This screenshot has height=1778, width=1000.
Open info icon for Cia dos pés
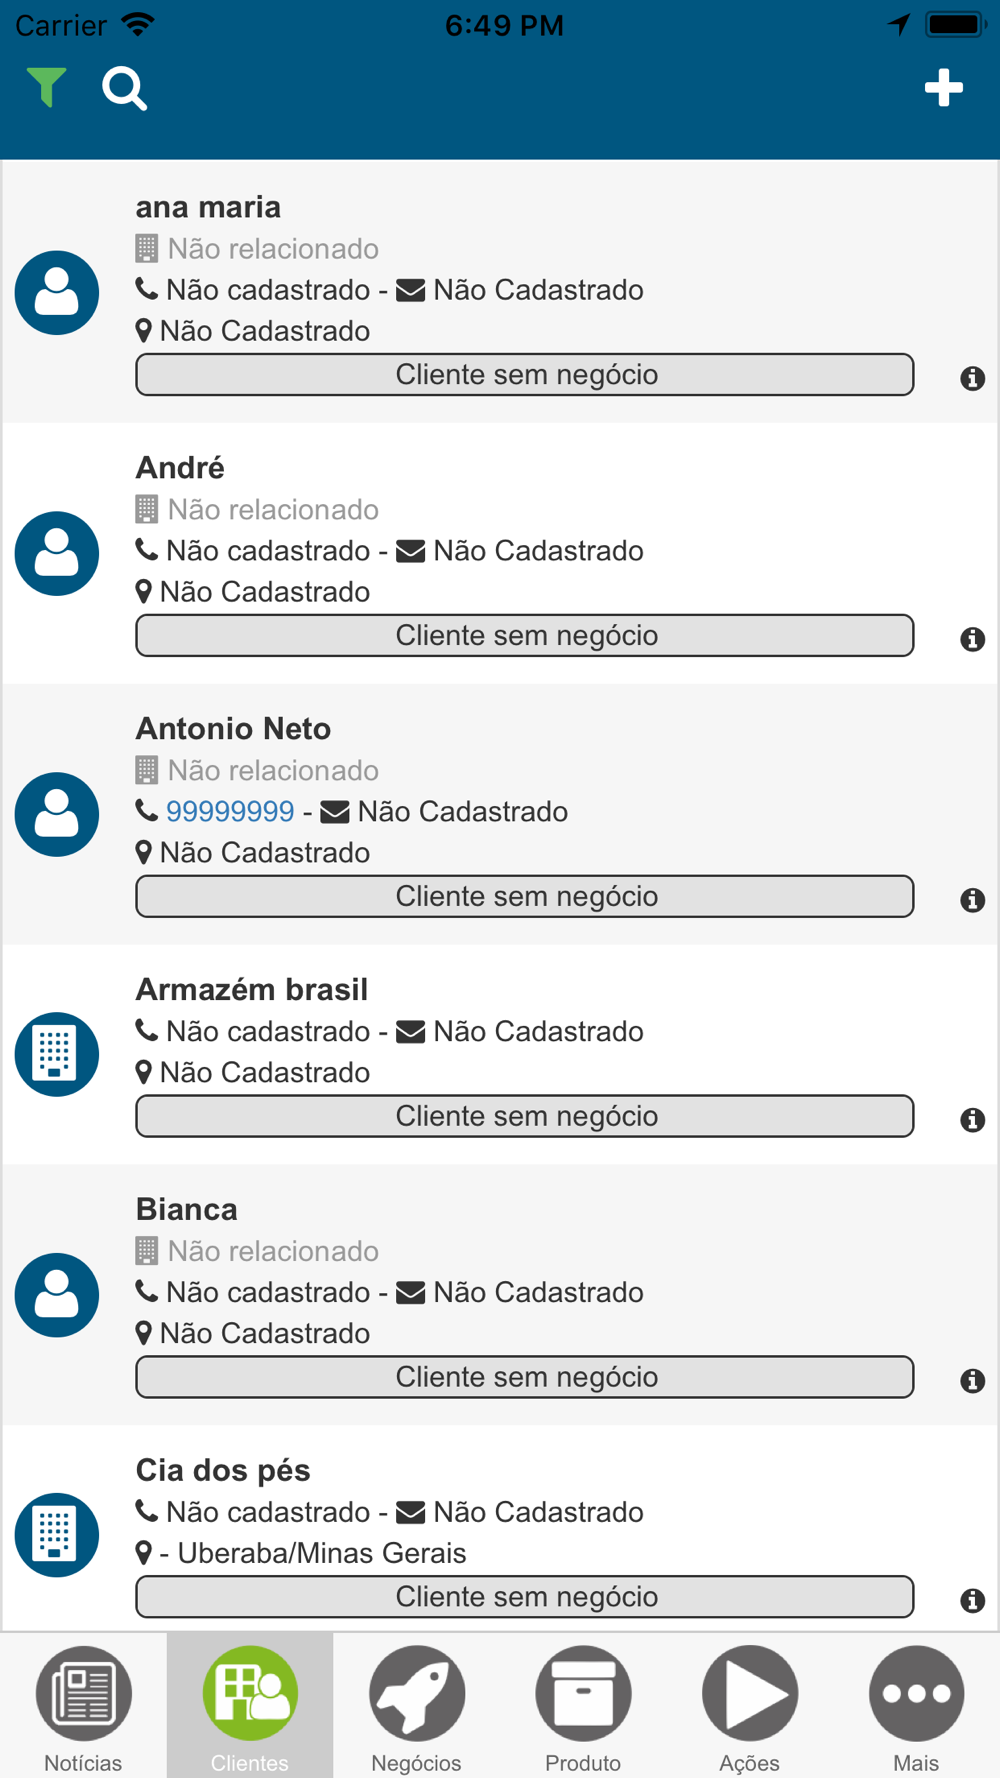(x=972, y=1600)
